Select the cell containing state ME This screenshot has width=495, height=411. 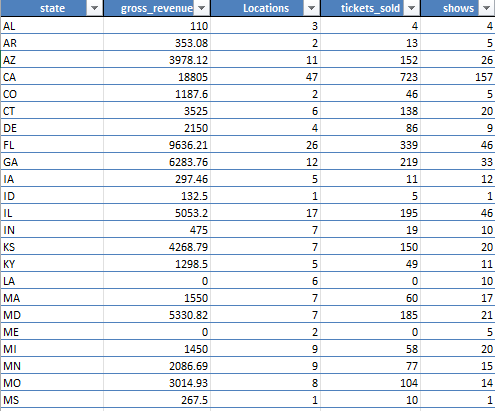pyautogui.click(x=52, y=332)
